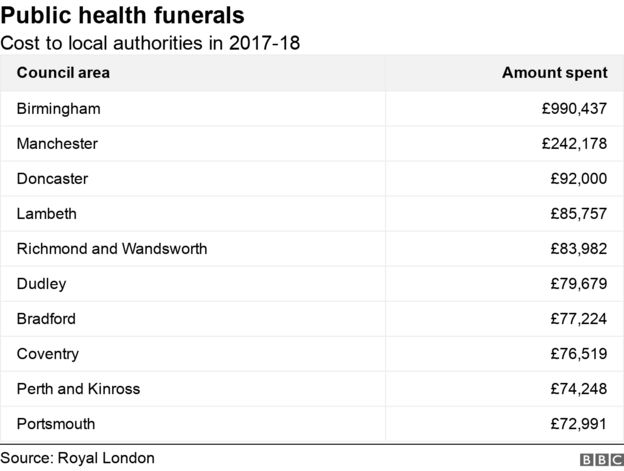
Task: Select the Amount spent column header
Action: [555, 73]
